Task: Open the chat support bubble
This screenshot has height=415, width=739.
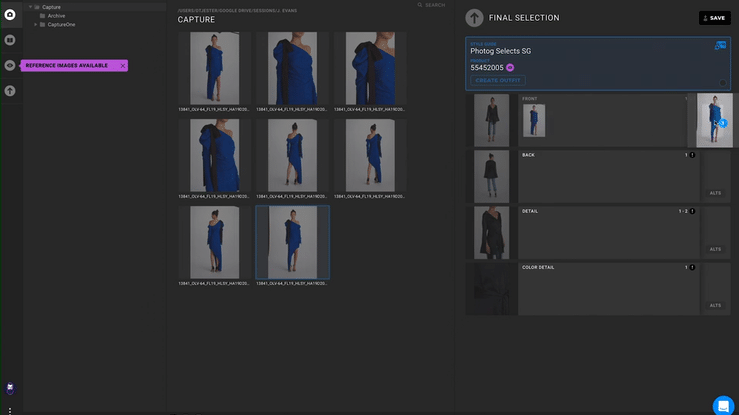Action: pyautogui.click(x=723, y=405)
